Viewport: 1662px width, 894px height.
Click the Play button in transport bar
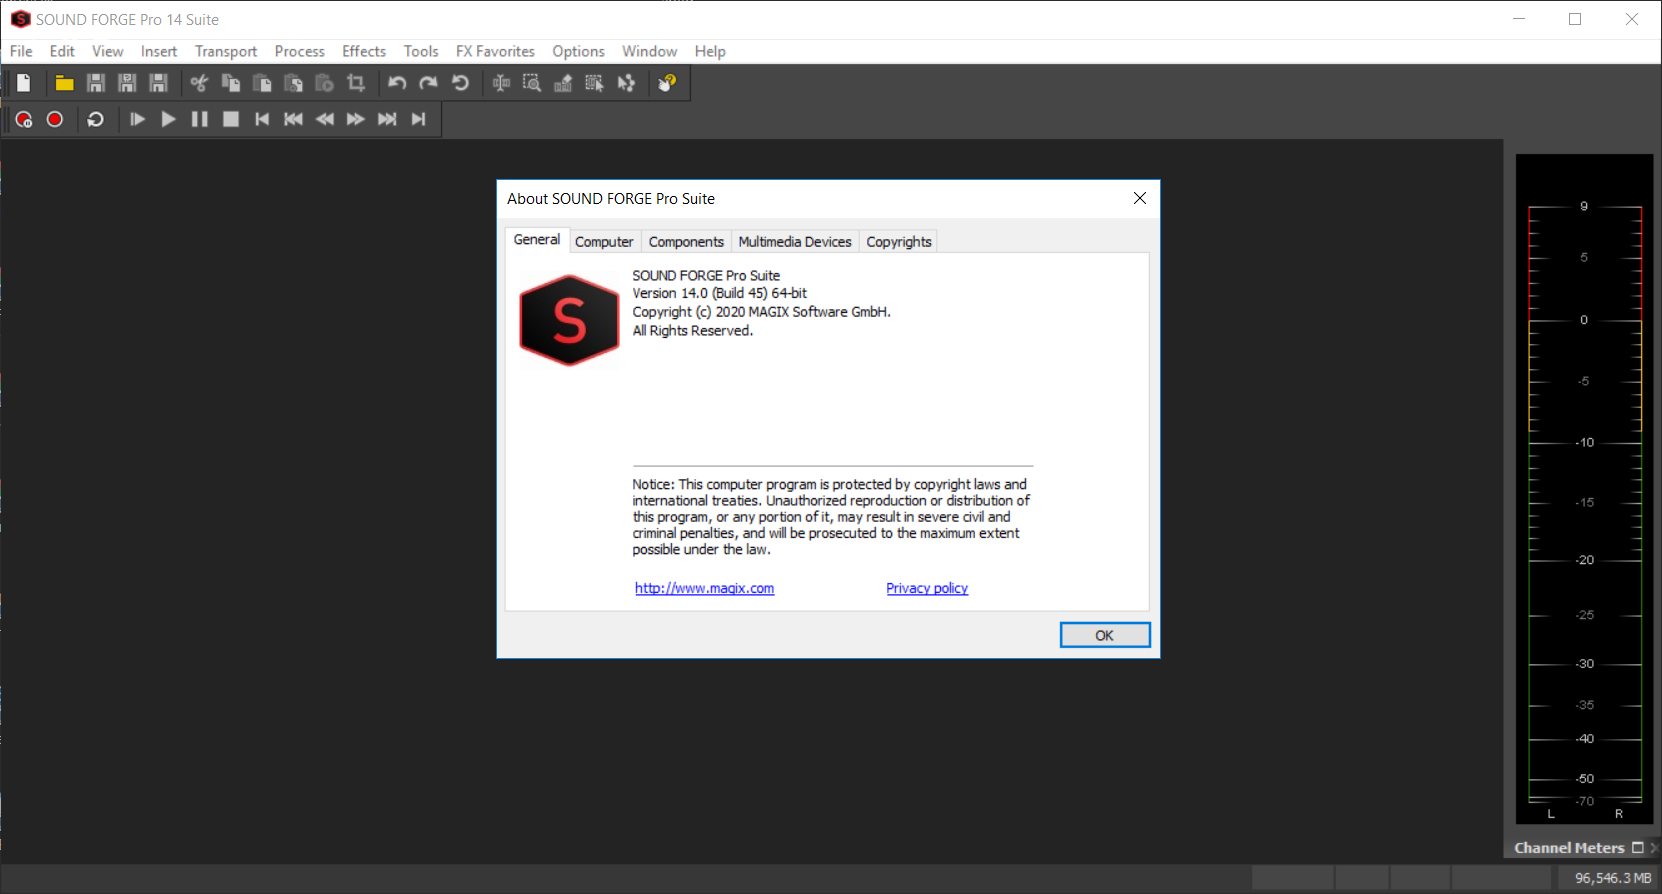tap(168, 119)
